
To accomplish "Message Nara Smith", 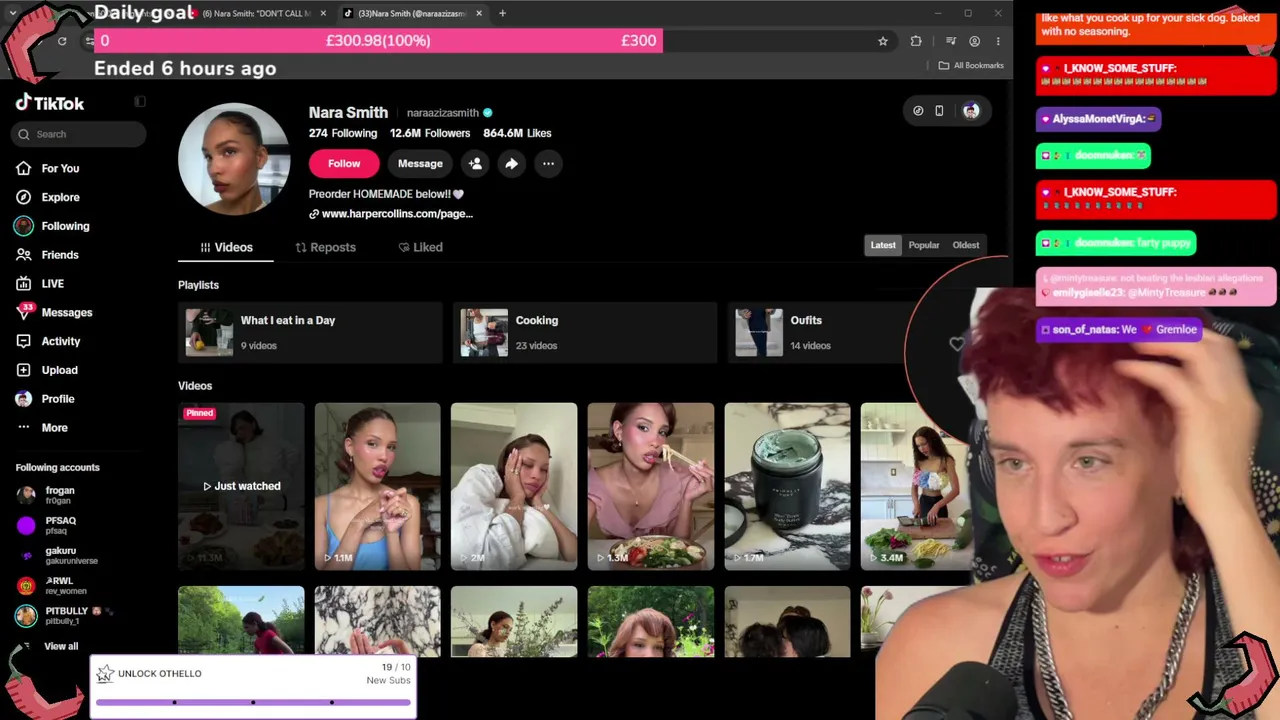I will [x=420, y=164].
